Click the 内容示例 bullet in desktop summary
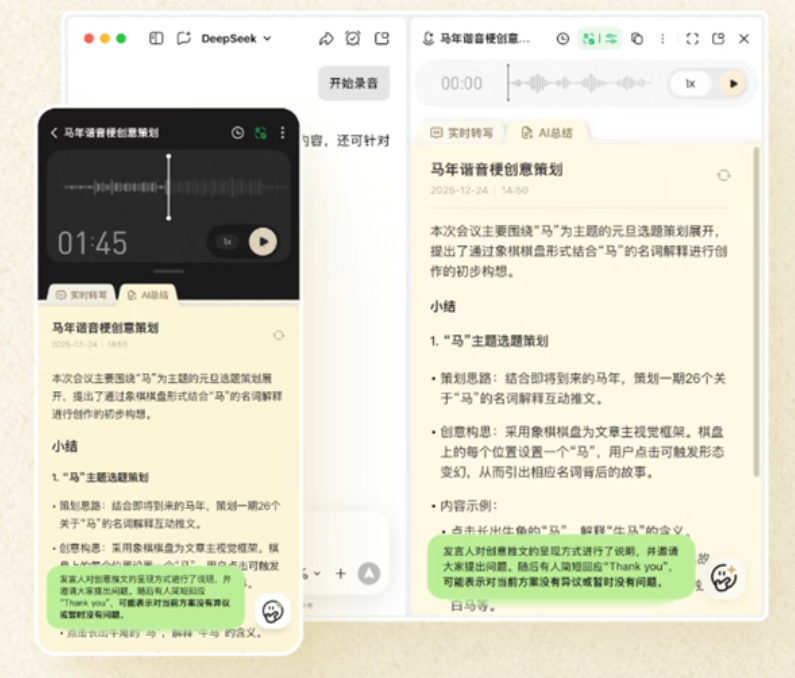This screenshot has height=678, width=795. (x=468, y=506)
